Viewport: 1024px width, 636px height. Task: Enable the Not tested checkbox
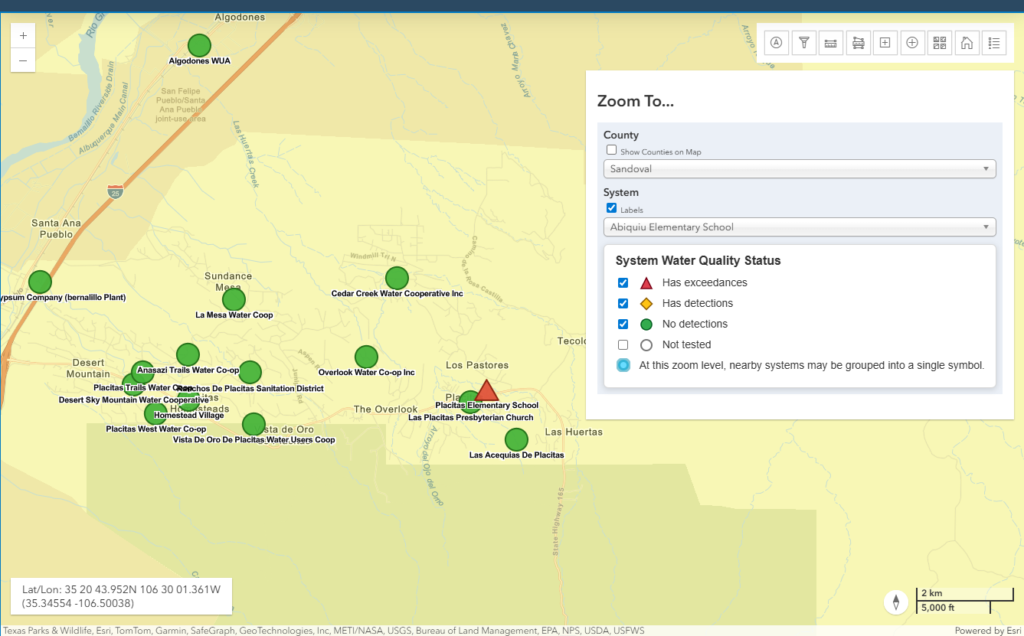pyautogui.click(x=623, y=345)
